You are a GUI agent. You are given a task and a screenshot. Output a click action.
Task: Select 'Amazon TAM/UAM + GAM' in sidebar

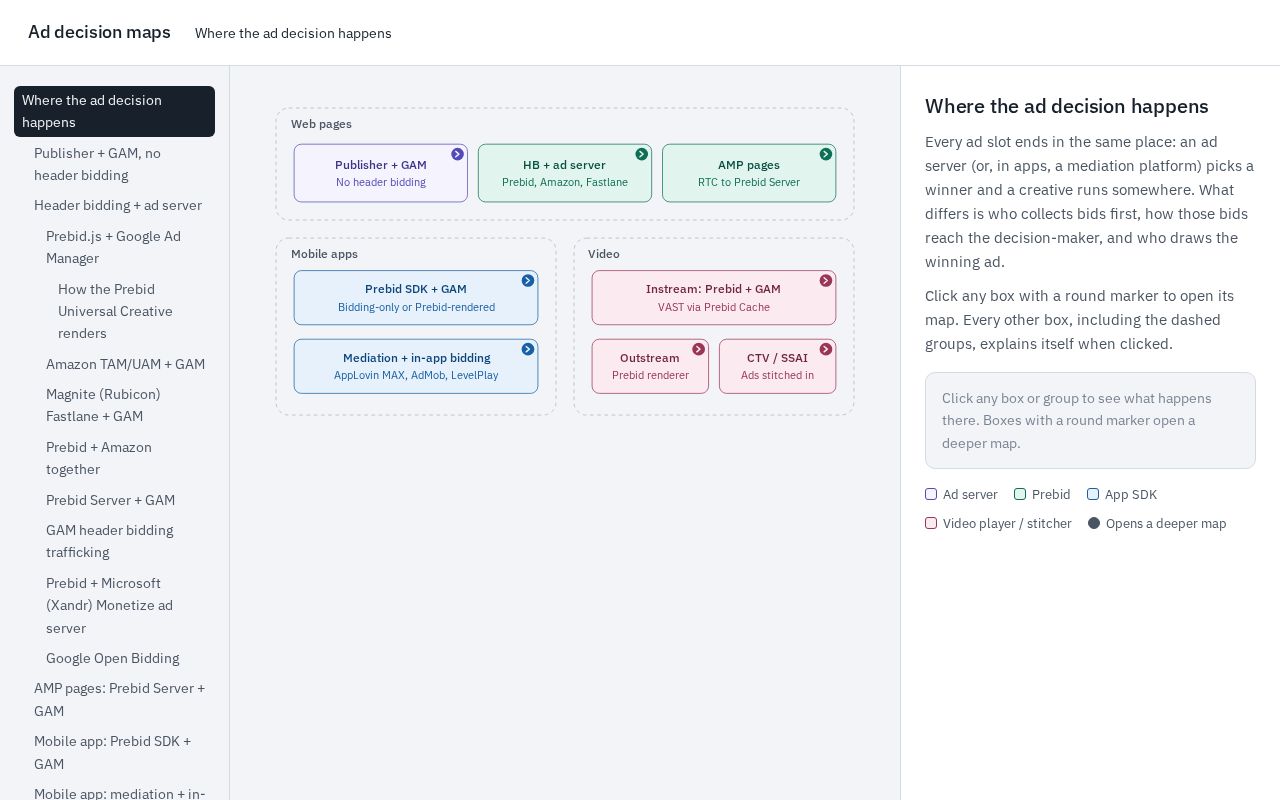(x=126, y=364)
